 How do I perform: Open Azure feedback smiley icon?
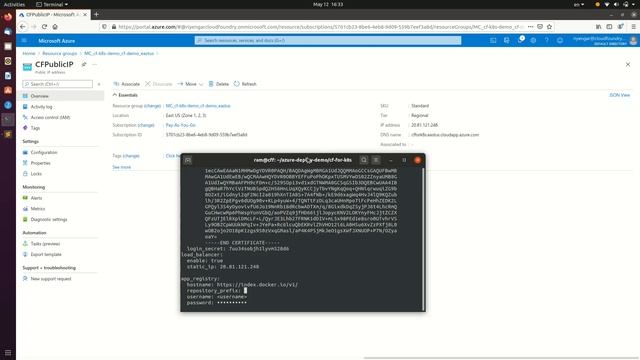coord(560,40)
